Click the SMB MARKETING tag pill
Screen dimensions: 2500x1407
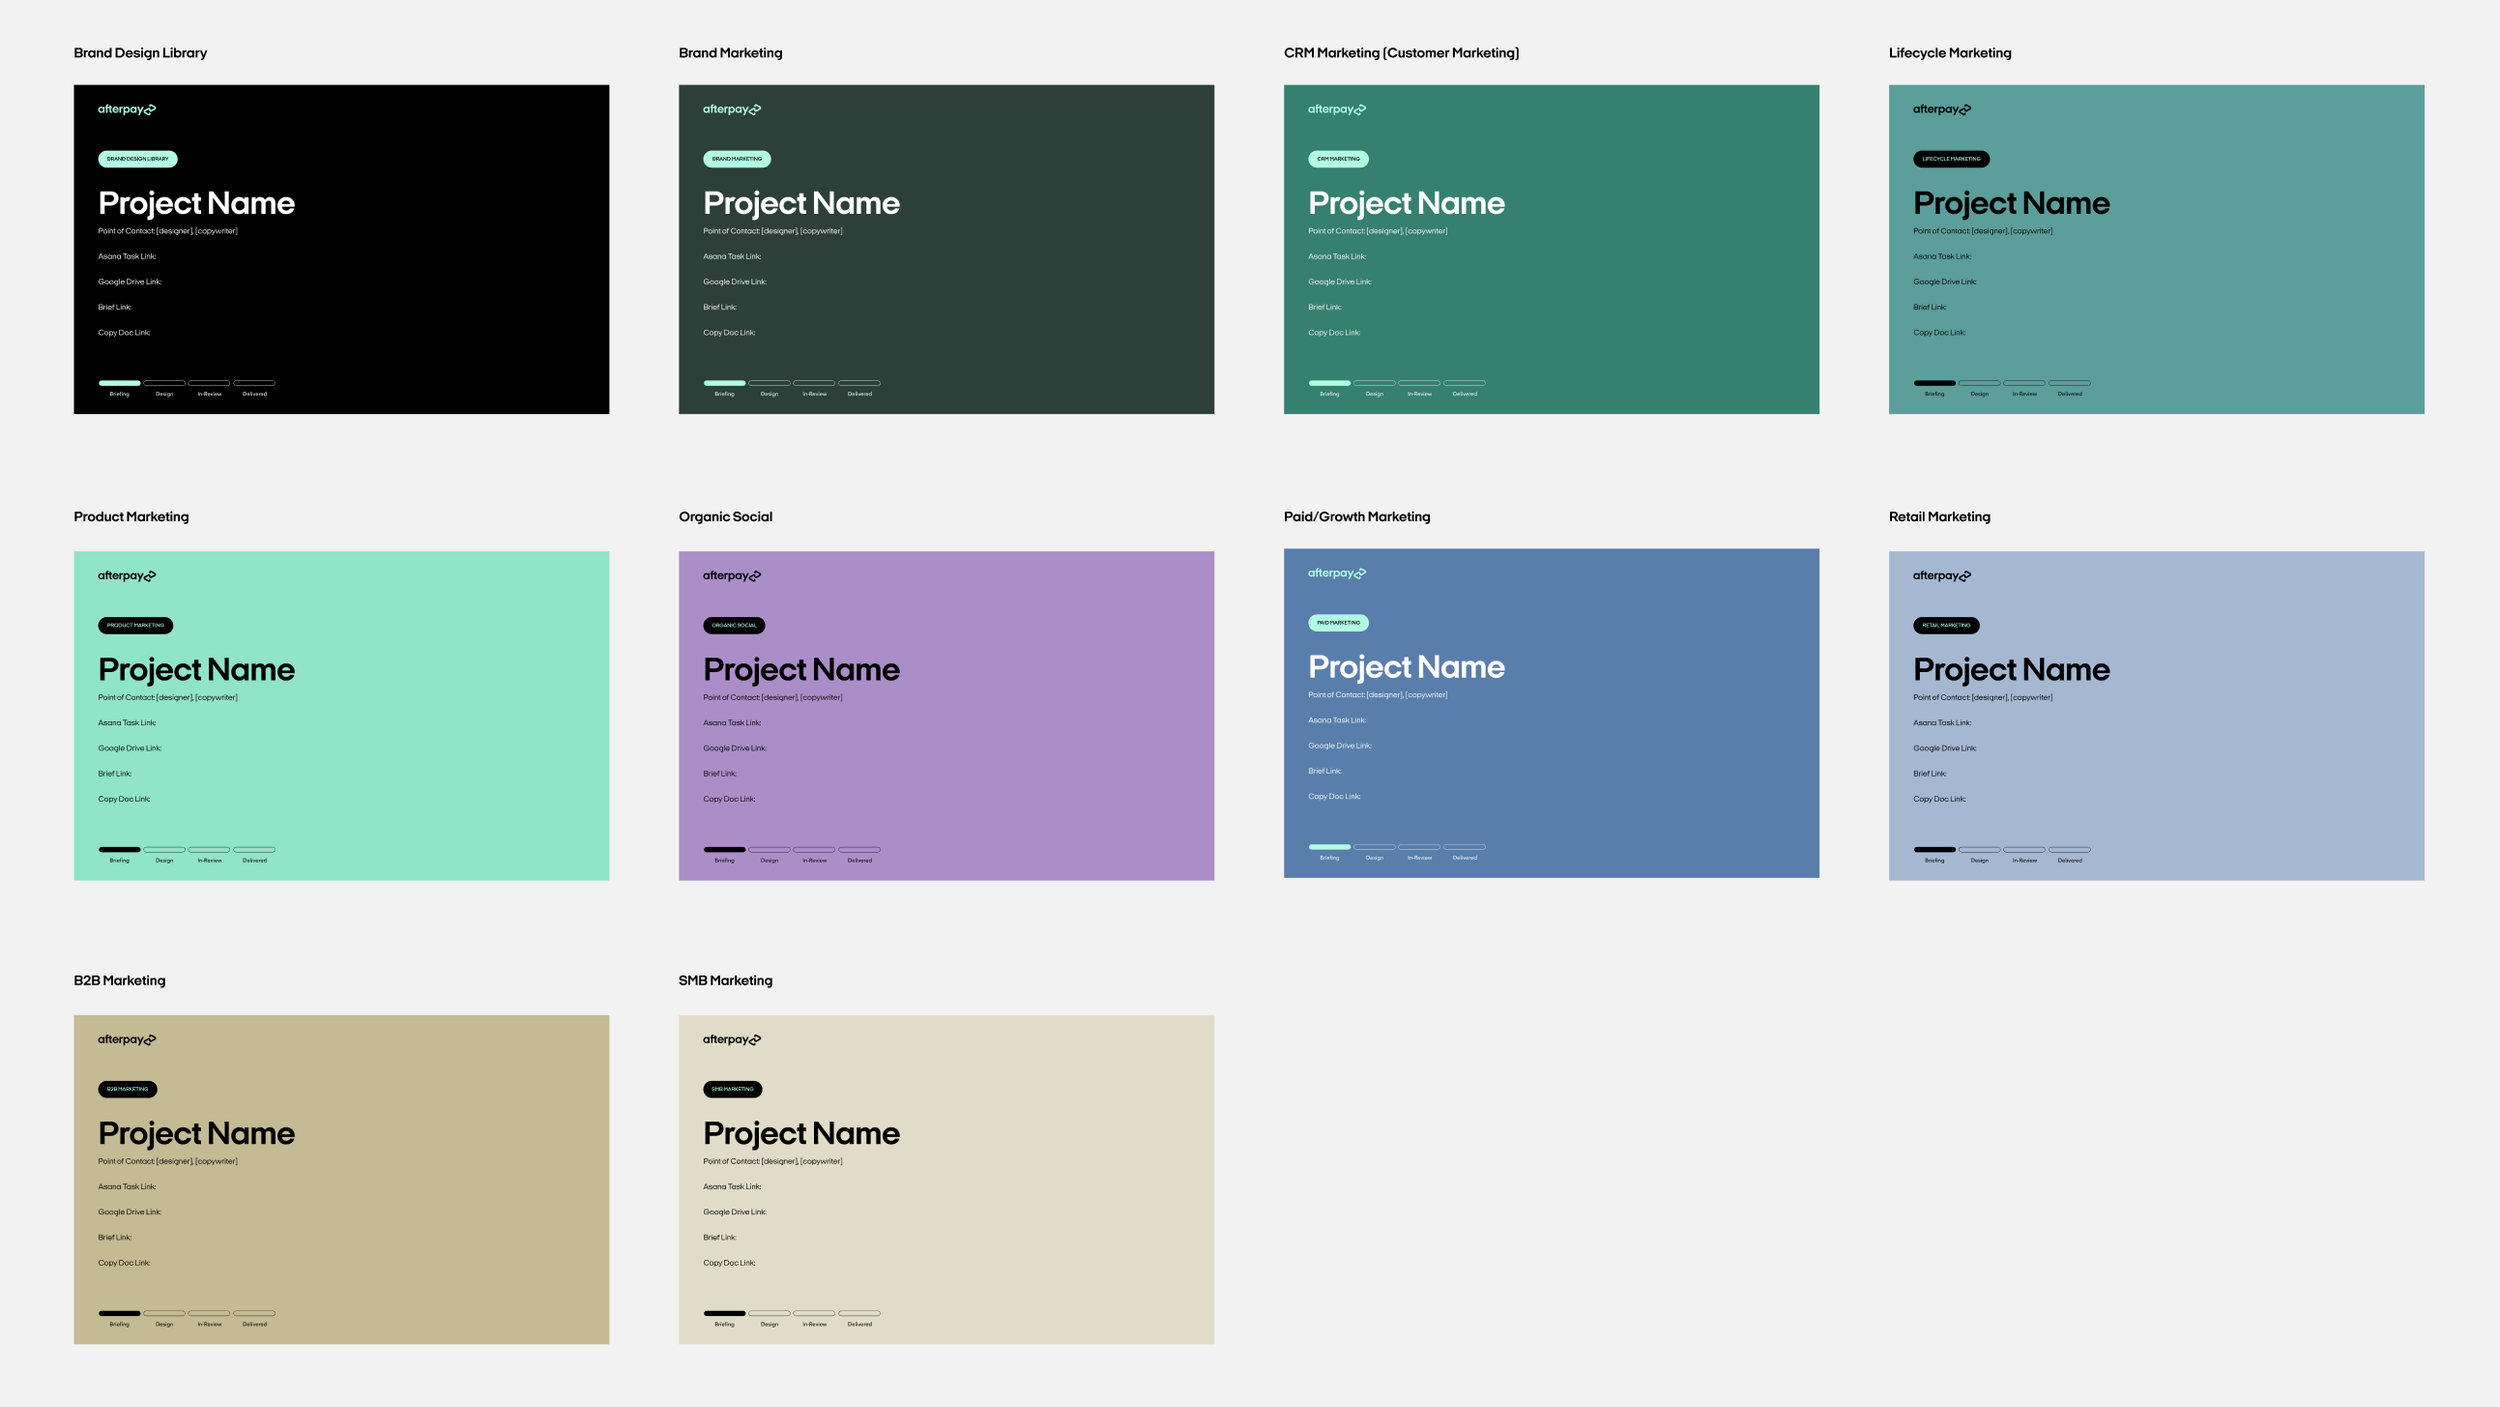(732, 1090)
